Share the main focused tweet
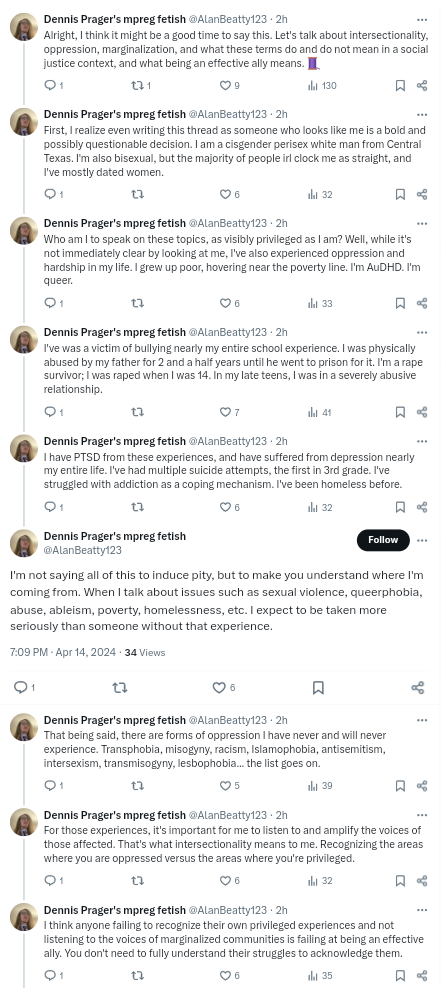This screenshot has width=441, height=988. coord(418,687)
